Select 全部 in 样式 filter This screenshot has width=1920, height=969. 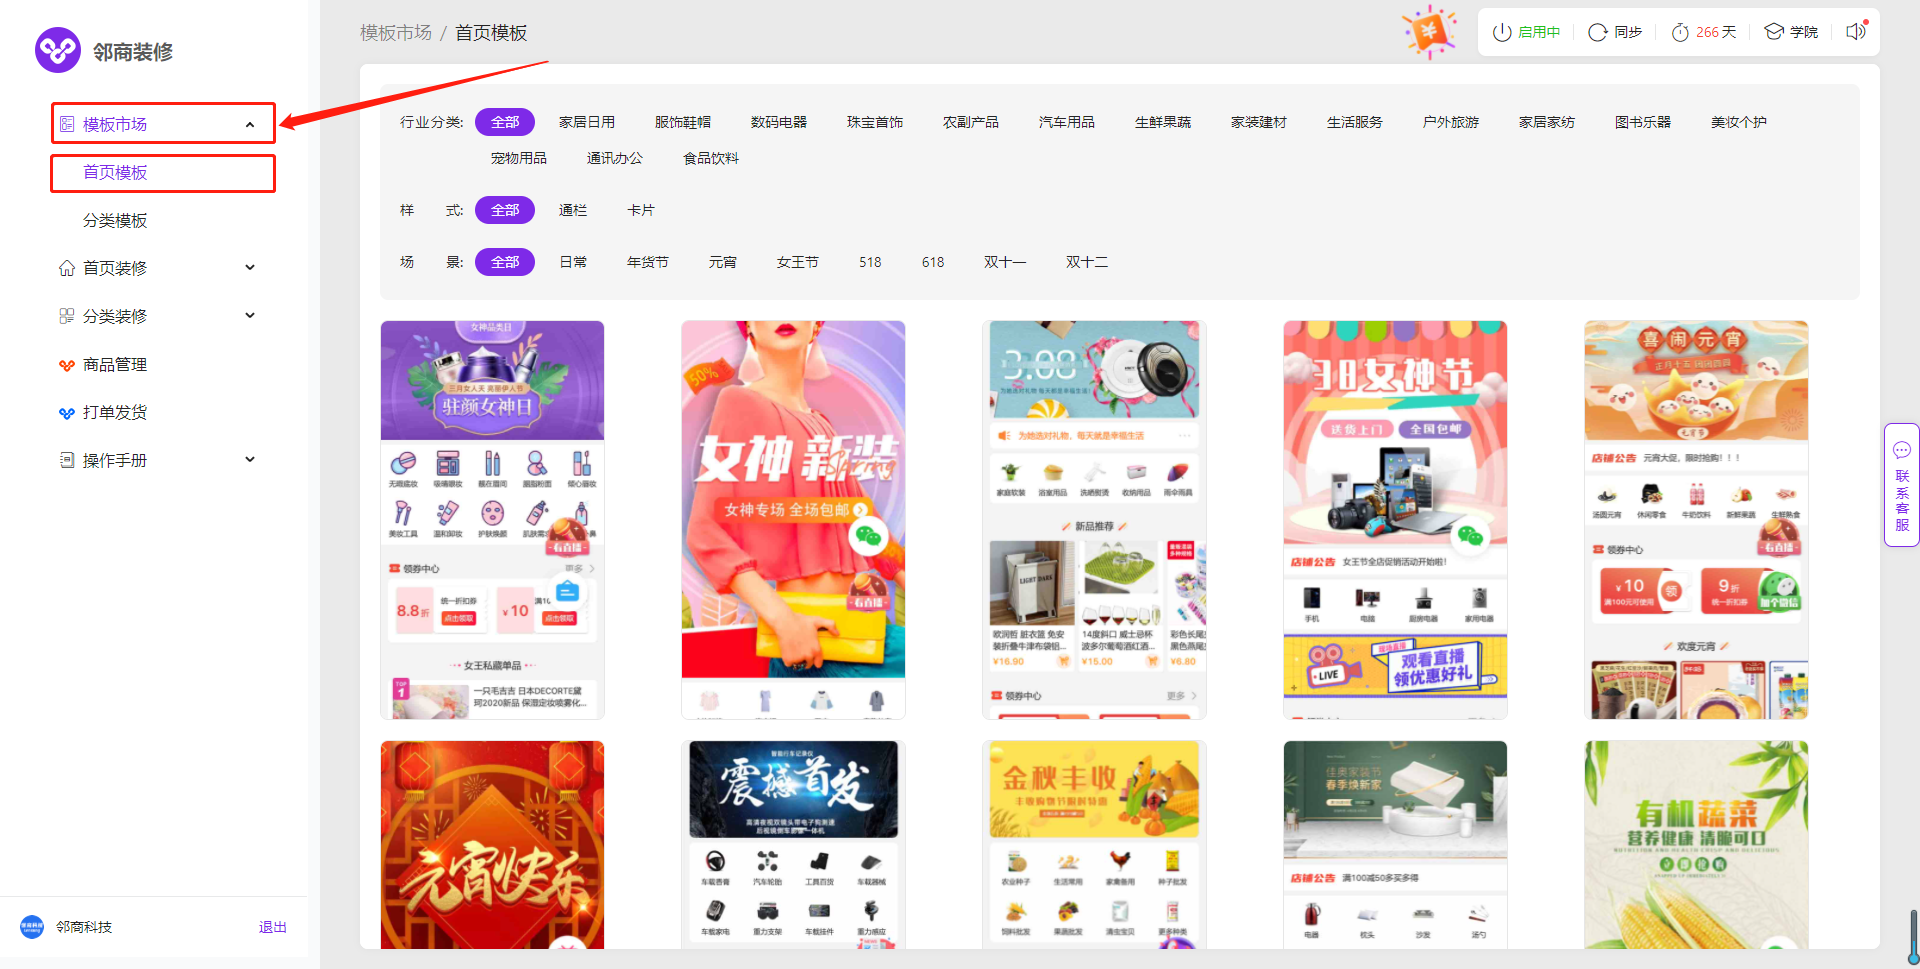click(x=505, y=210)
